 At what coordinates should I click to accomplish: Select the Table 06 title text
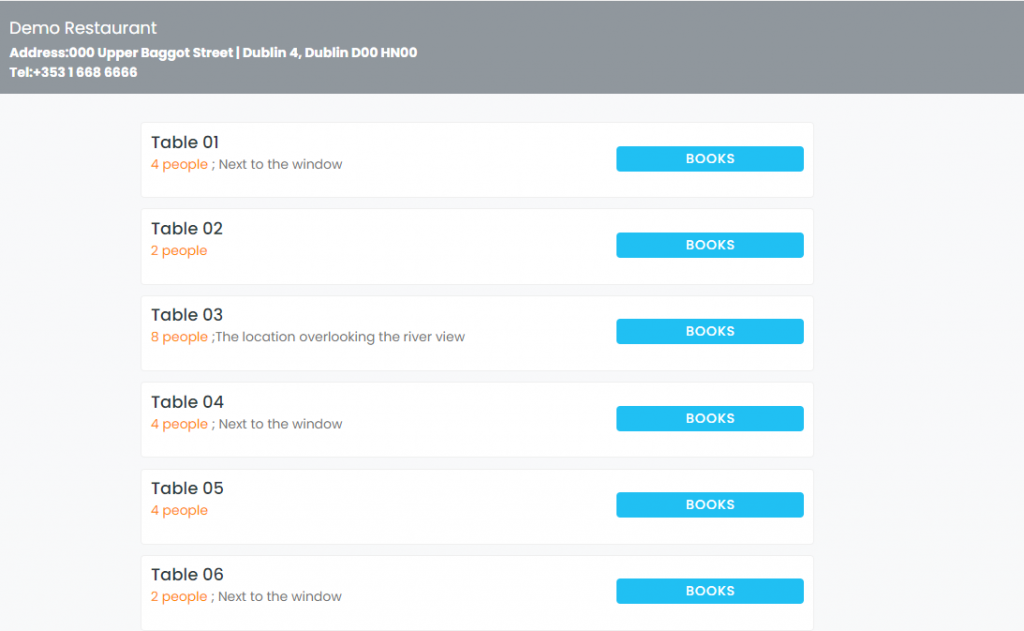187,574
